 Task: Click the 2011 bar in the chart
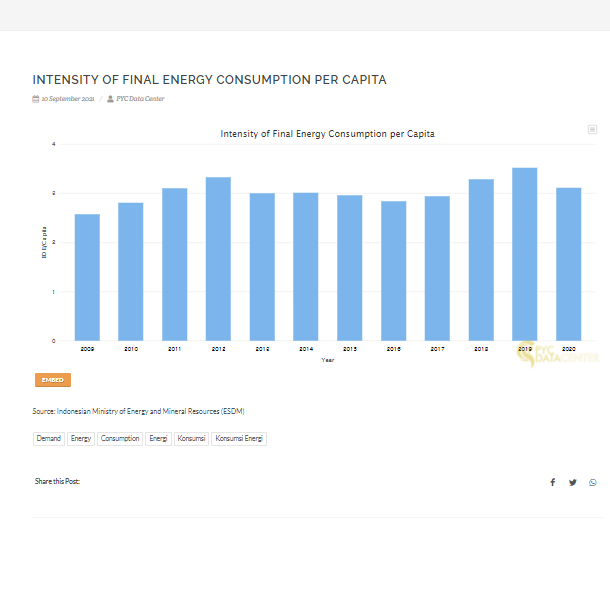click(x=175, y=265)
